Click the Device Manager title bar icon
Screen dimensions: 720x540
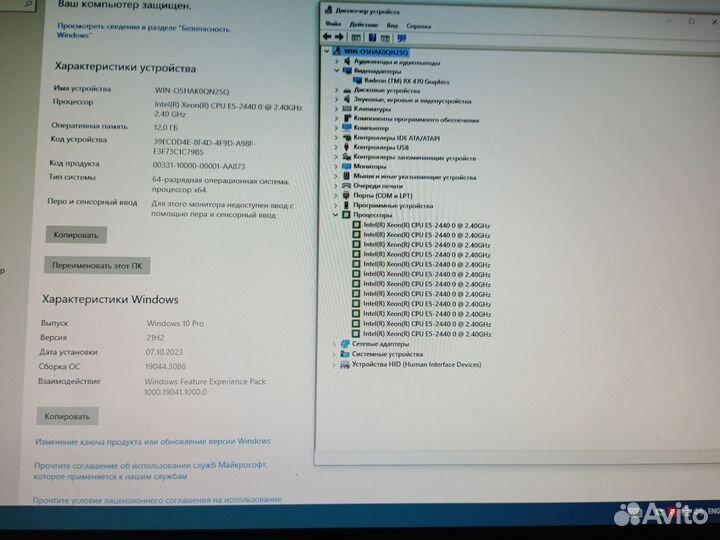click(x=329, y=10)
